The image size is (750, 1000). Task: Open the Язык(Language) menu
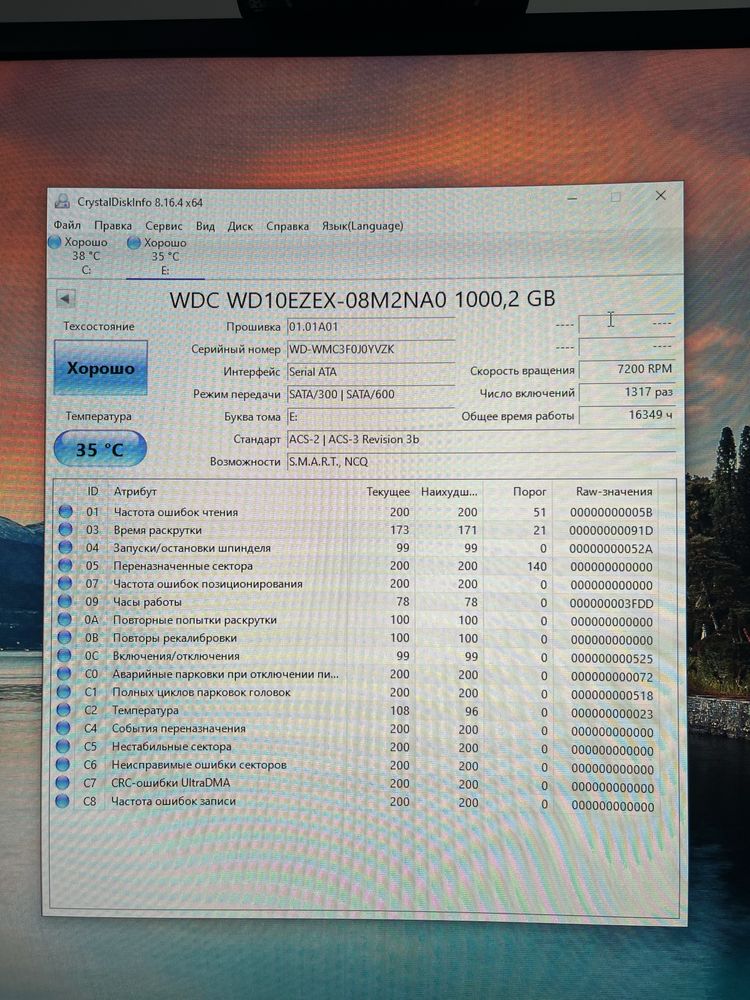[x=362, y=226]
